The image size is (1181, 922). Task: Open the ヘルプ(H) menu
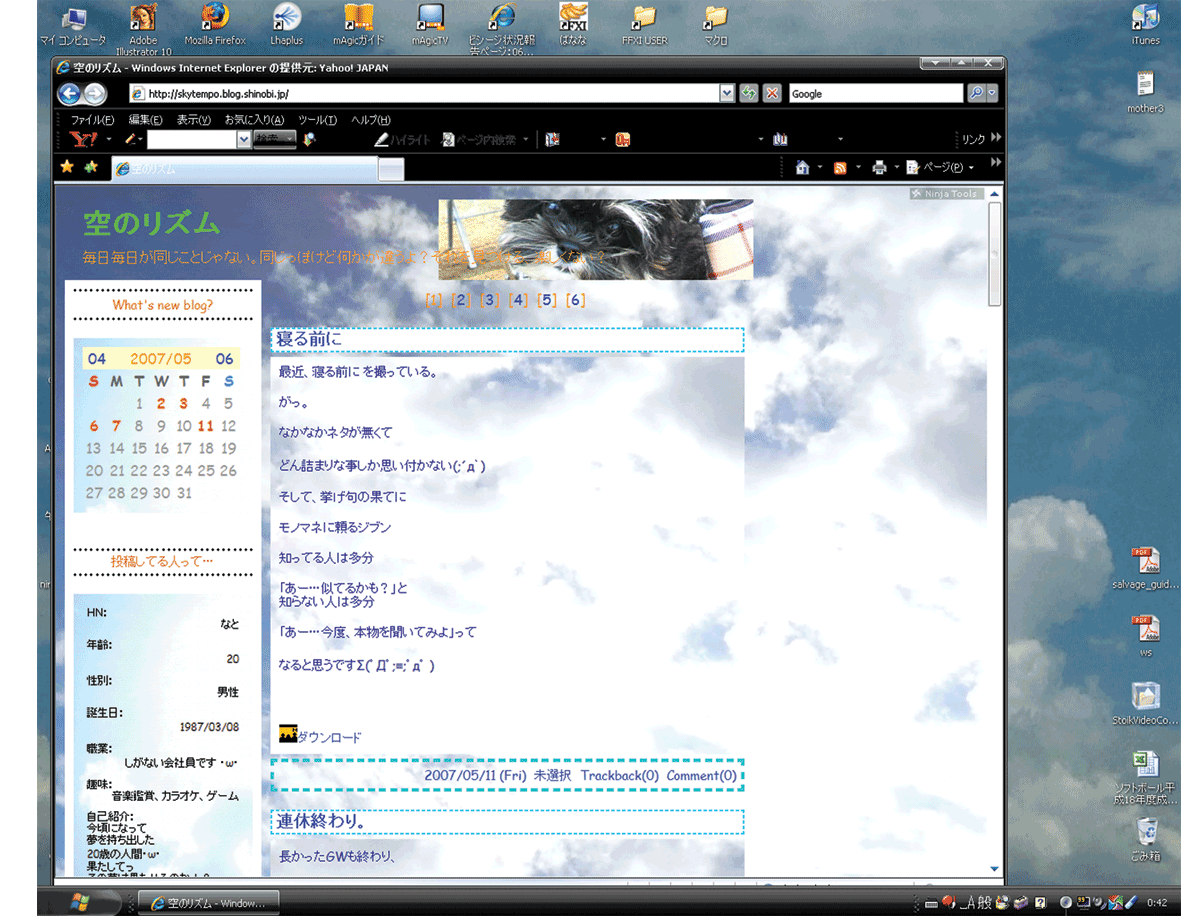(x=371, y=120)
